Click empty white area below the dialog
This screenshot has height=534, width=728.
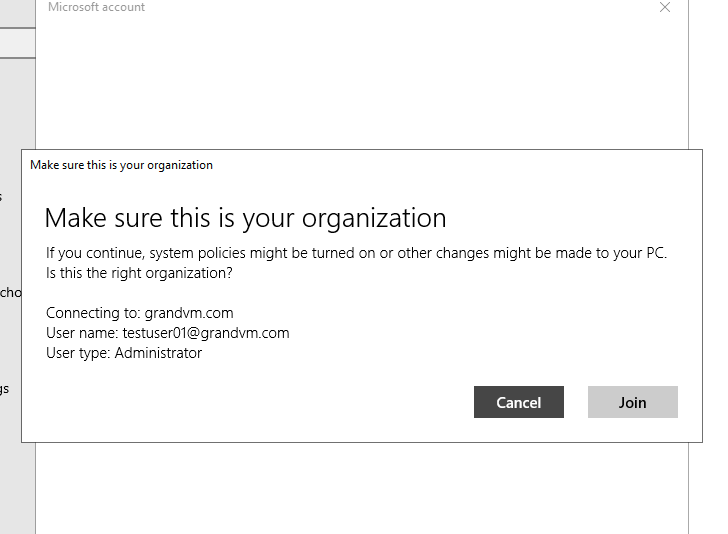pos(360,490)
